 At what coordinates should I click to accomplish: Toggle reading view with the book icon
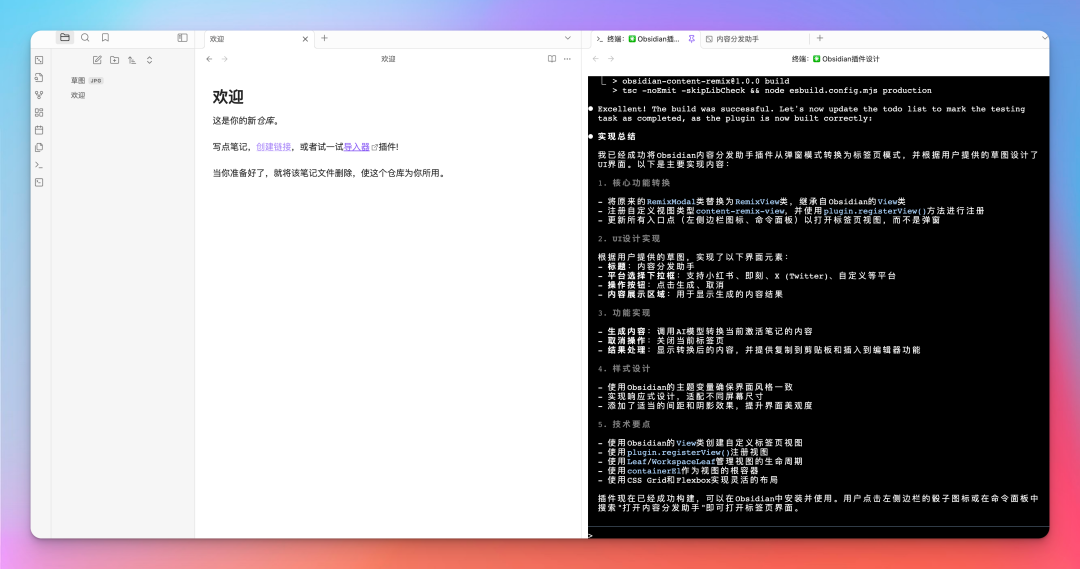[552, 59]
